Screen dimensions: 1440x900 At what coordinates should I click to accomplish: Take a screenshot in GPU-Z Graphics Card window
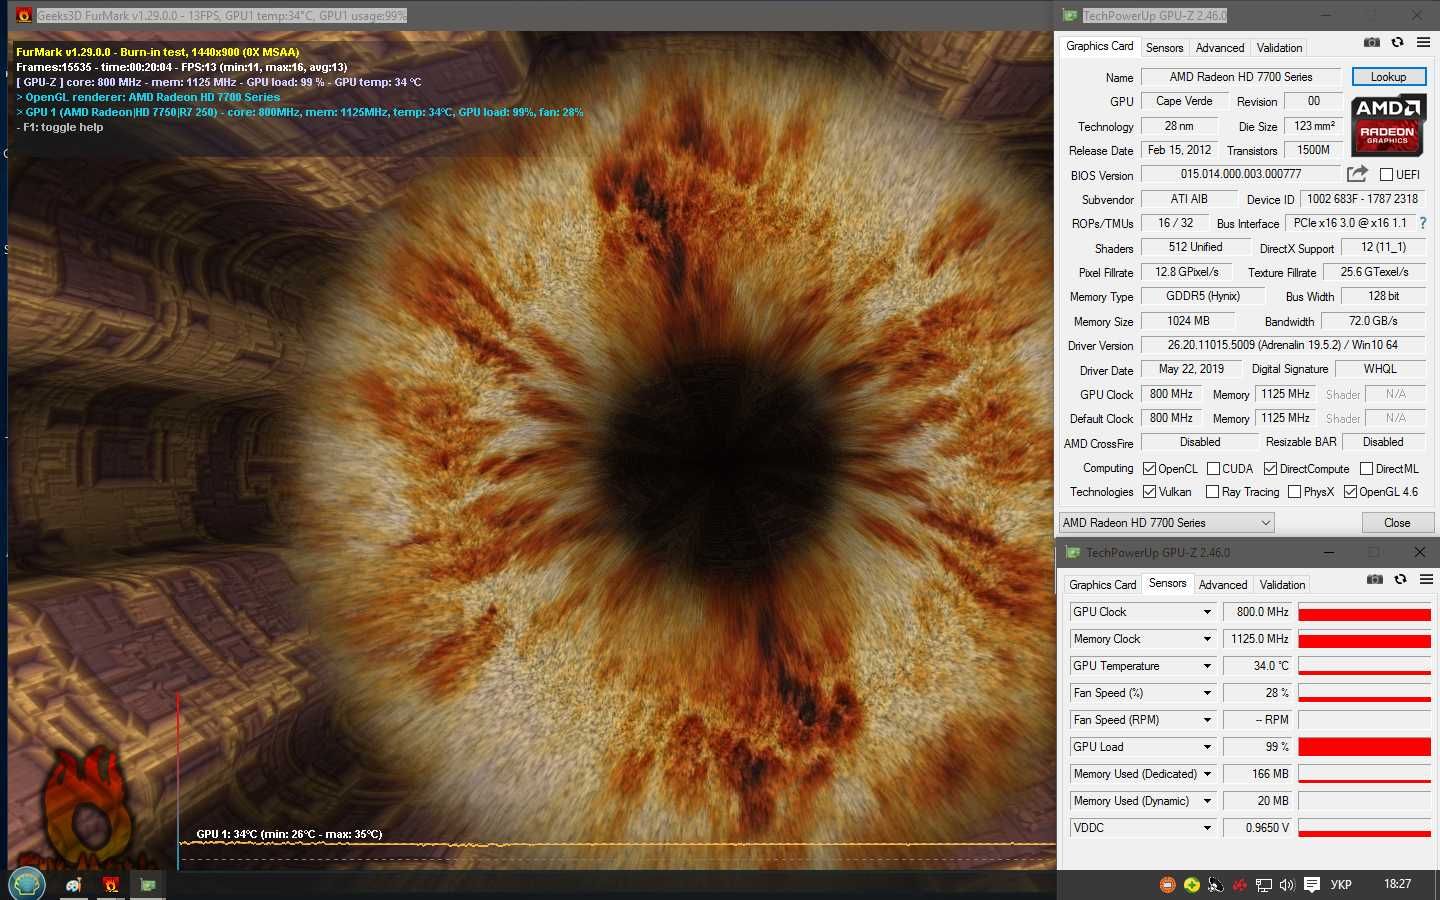click(1372, 42)
